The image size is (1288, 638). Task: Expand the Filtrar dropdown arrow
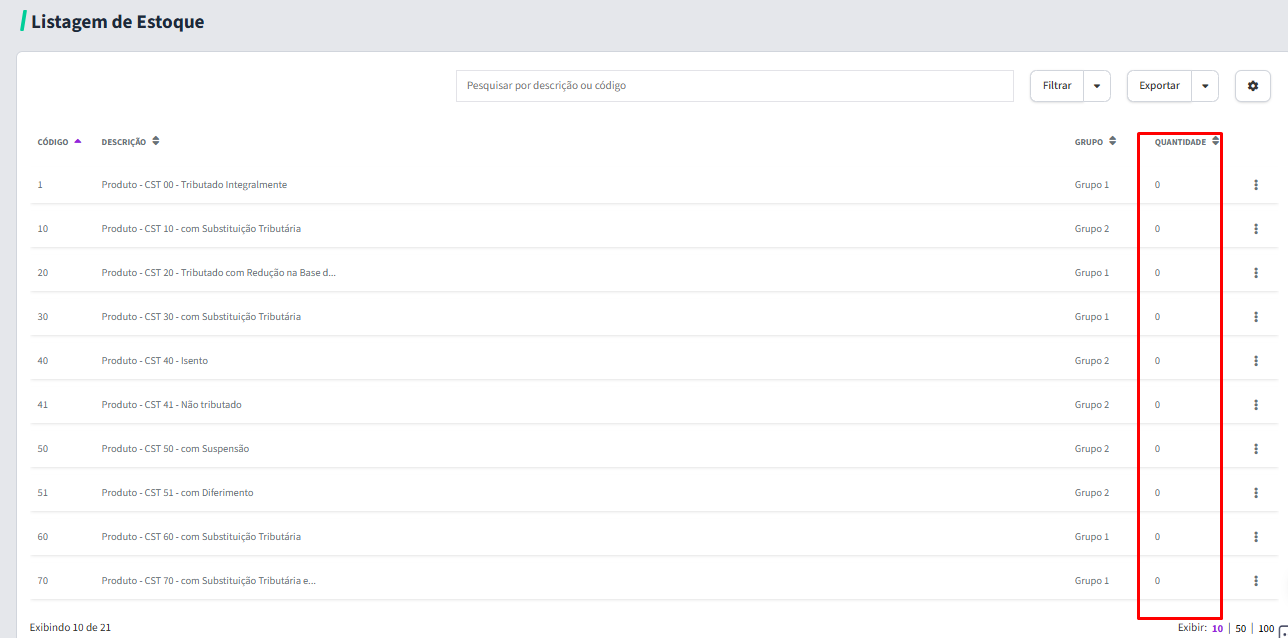(x=1097, y=86)
